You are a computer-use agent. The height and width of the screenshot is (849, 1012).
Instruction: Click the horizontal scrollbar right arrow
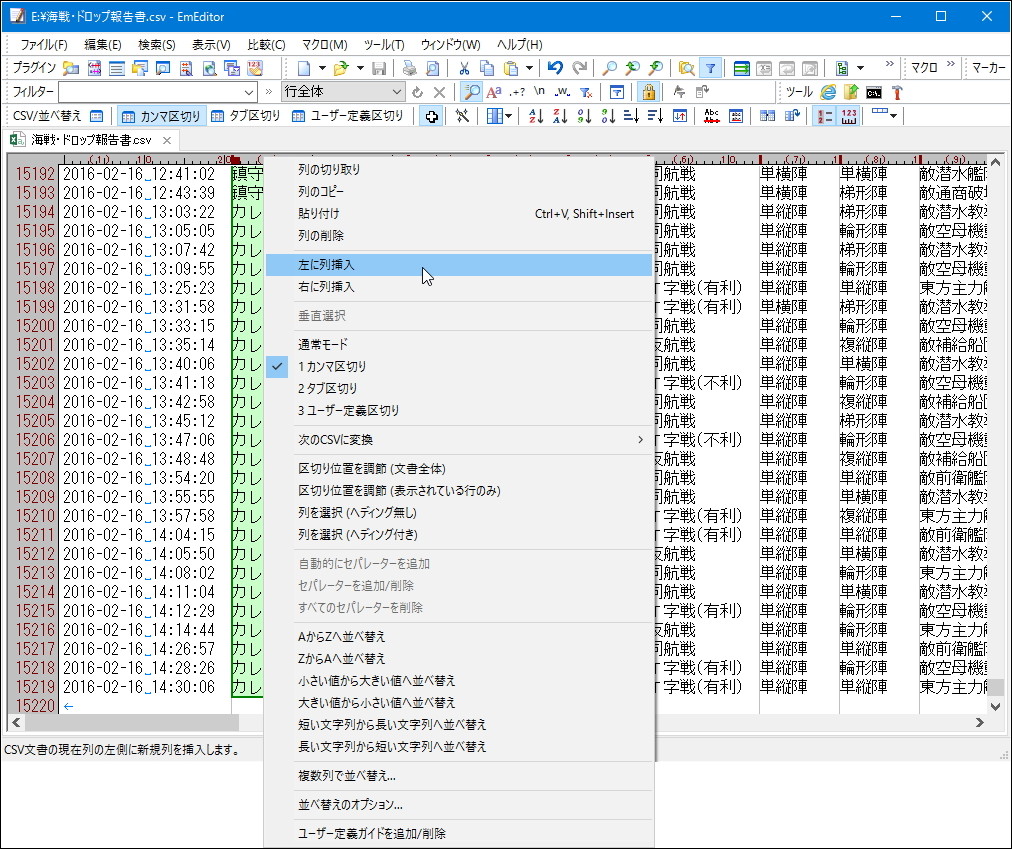[980, 722]
